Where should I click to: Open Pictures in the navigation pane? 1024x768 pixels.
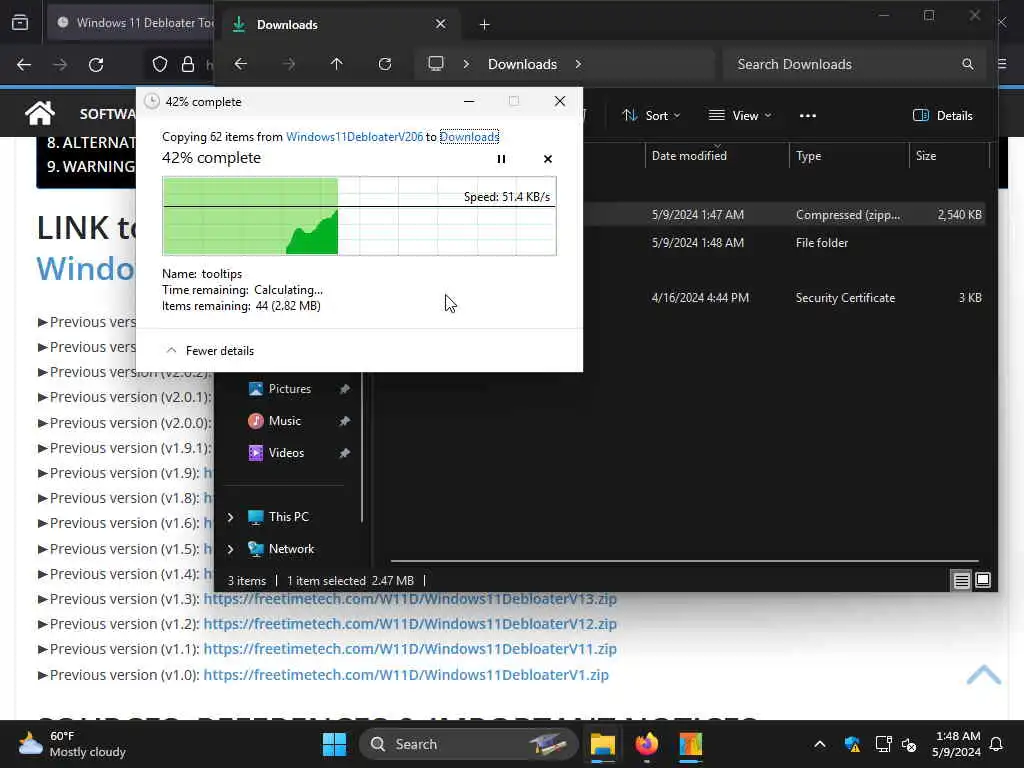pos(289,389)
